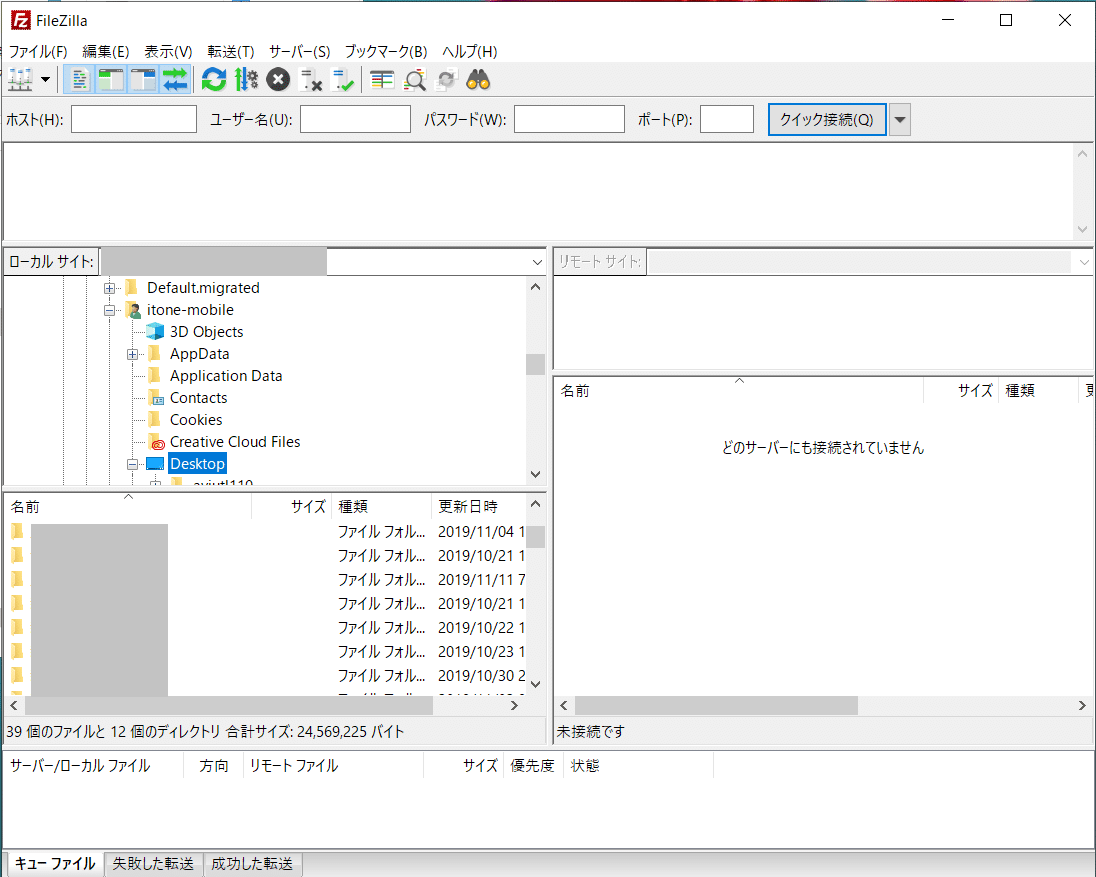Sort remote list by 種類 column
This screenshot has height=877, width=1096.
1037,391
